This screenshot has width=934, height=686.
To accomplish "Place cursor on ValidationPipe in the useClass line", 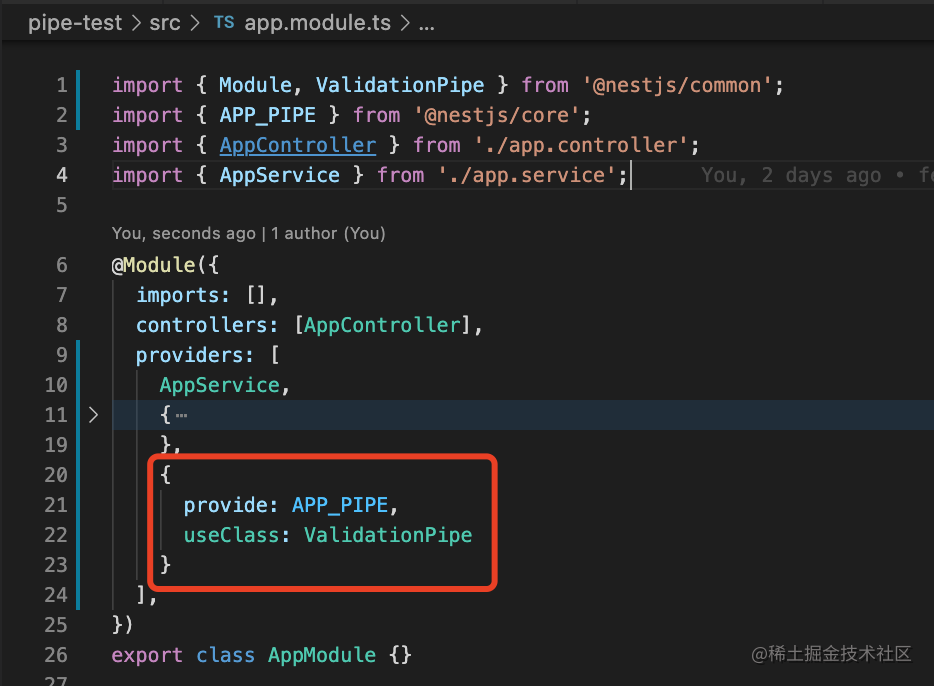I will click(x=388, y=535).
